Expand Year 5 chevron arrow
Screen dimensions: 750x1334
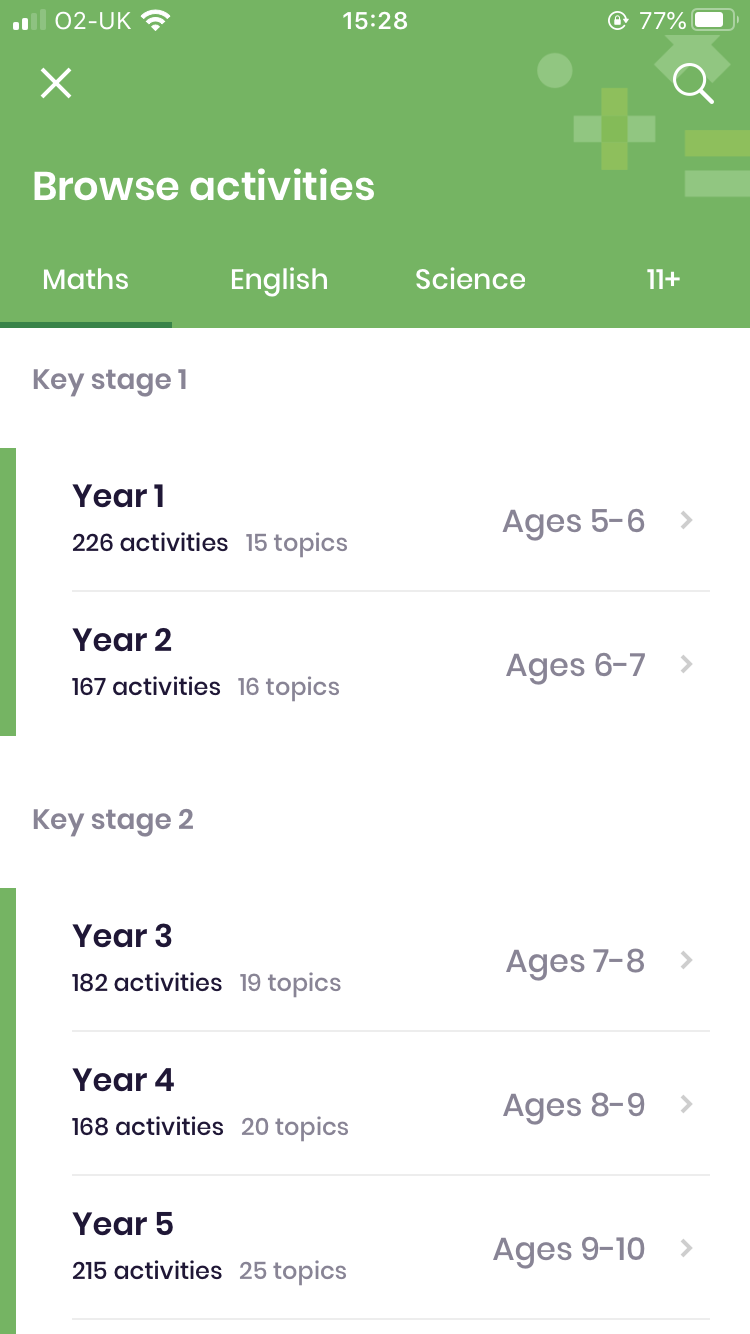[x=686, y=1248]
